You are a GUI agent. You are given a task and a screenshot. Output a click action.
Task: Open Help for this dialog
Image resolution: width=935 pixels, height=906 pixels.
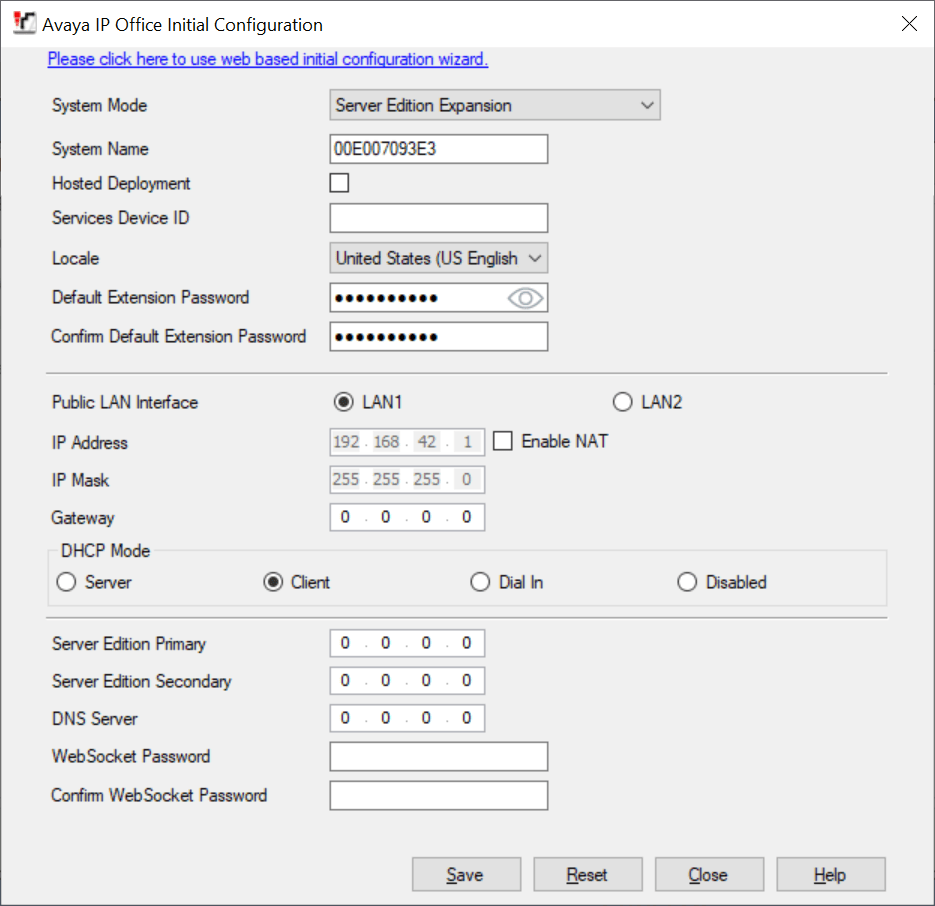pos(831,874)
